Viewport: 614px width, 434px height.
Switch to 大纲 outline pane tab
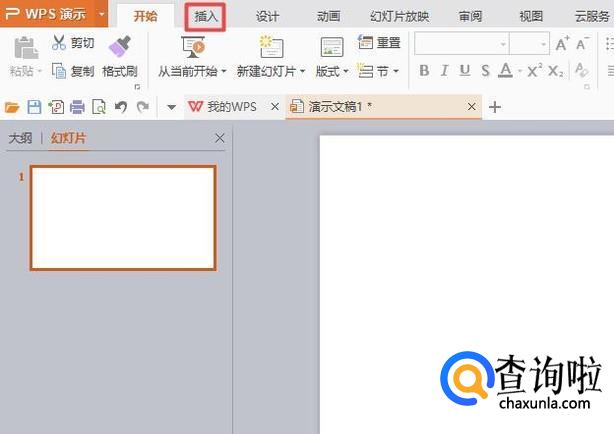(20, 138)
